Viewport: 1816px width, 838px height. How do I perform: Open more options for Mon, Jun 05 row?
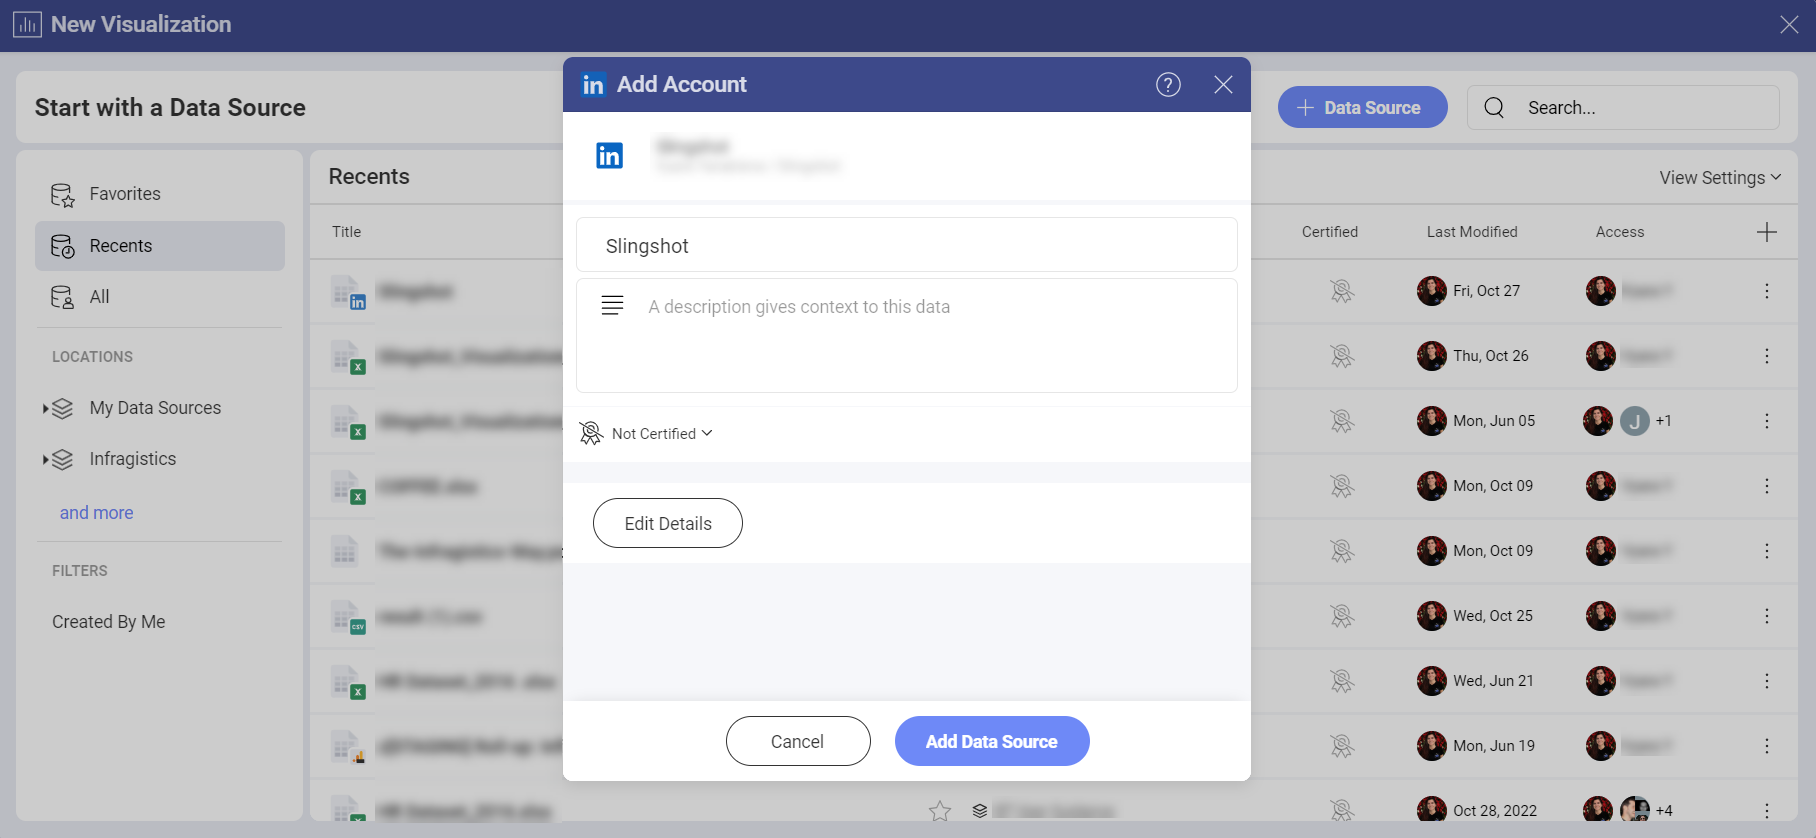coord(1767,421)
